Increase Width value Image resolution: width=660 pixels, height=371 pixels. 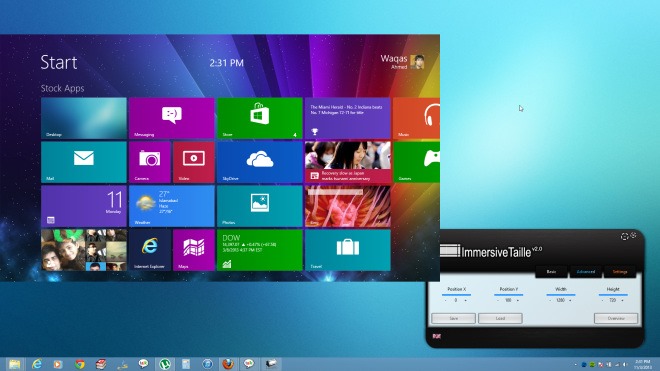[x=570, y=301]
